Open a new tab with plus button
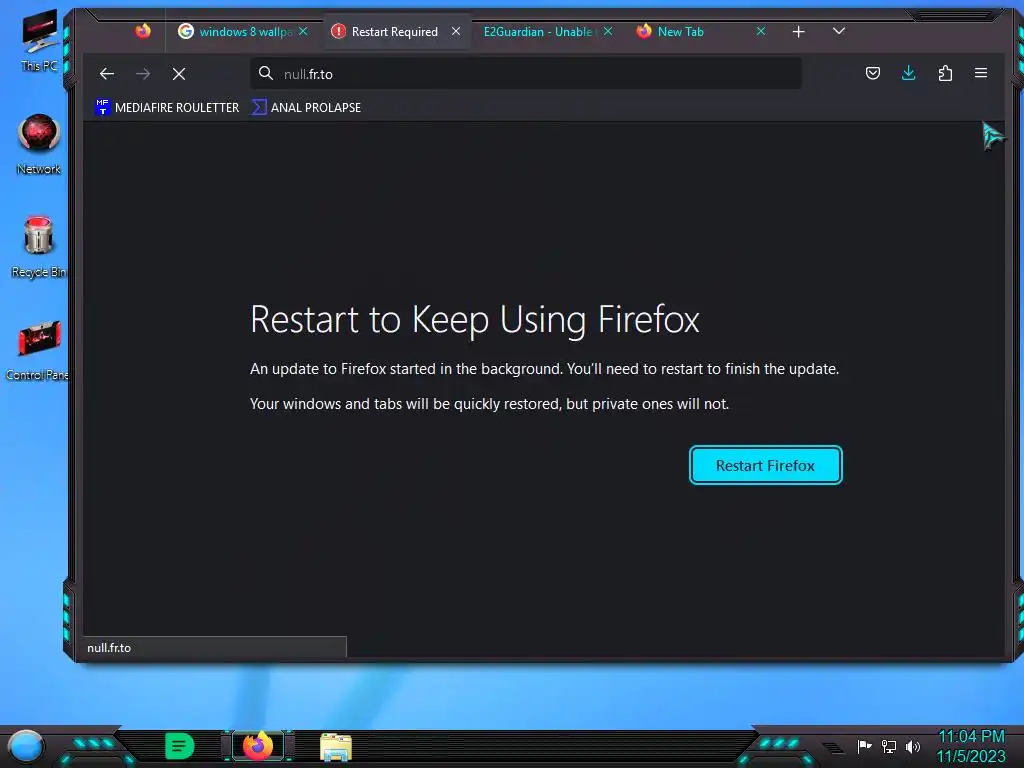1024x768 pixels. click(x=799, y=32)
